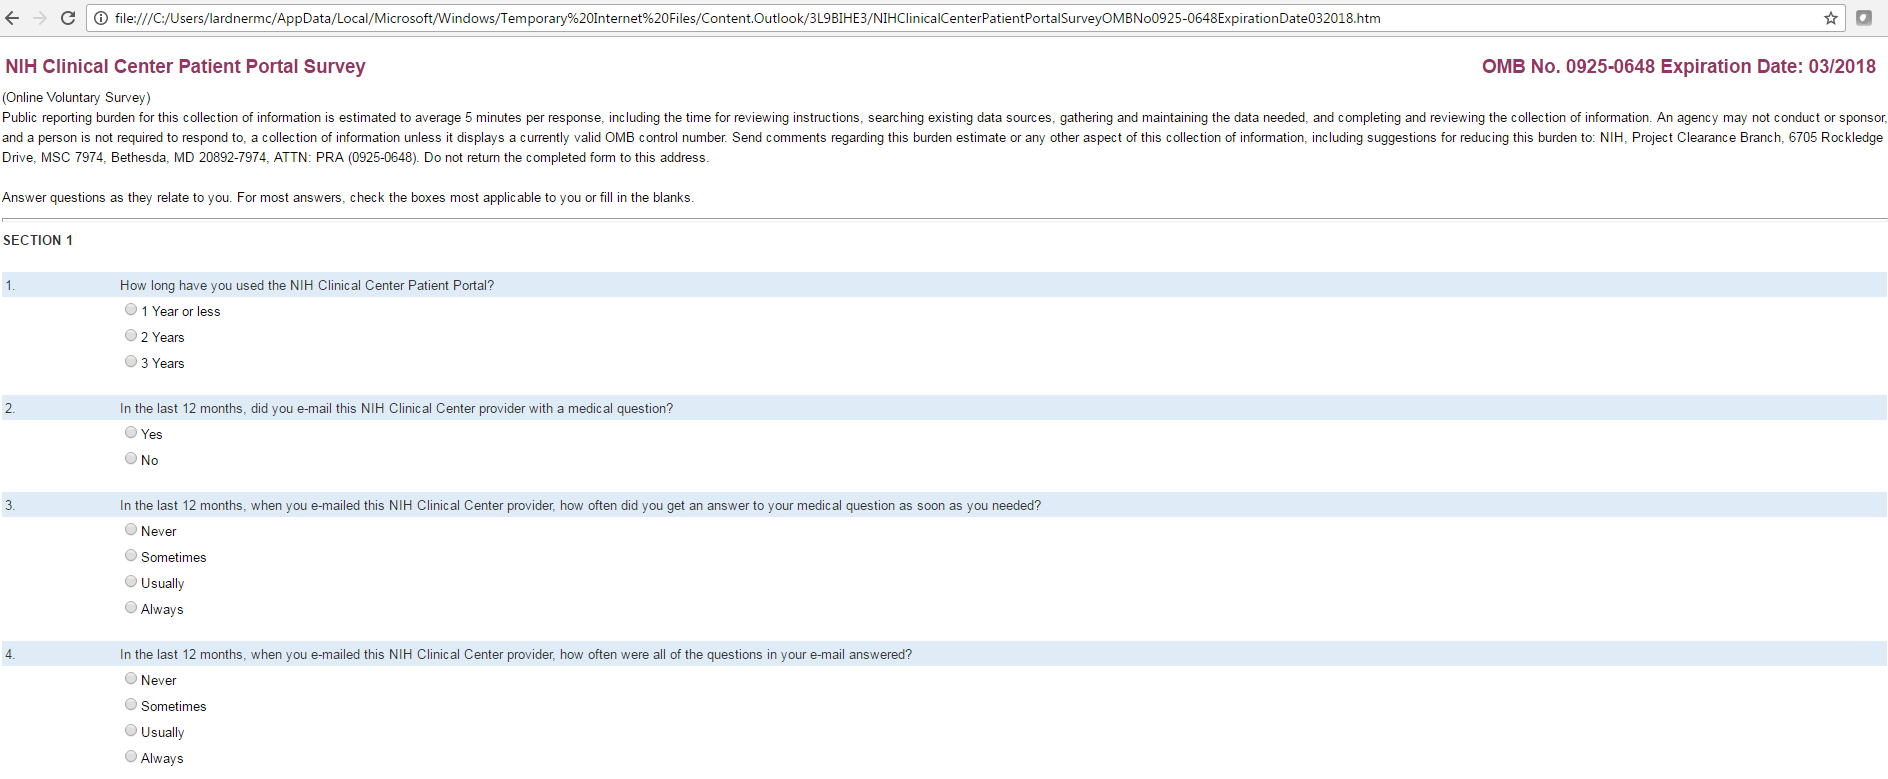View site information icon in address bar
This screenshot has width=1888, height=779.
(x=101, y=18)
